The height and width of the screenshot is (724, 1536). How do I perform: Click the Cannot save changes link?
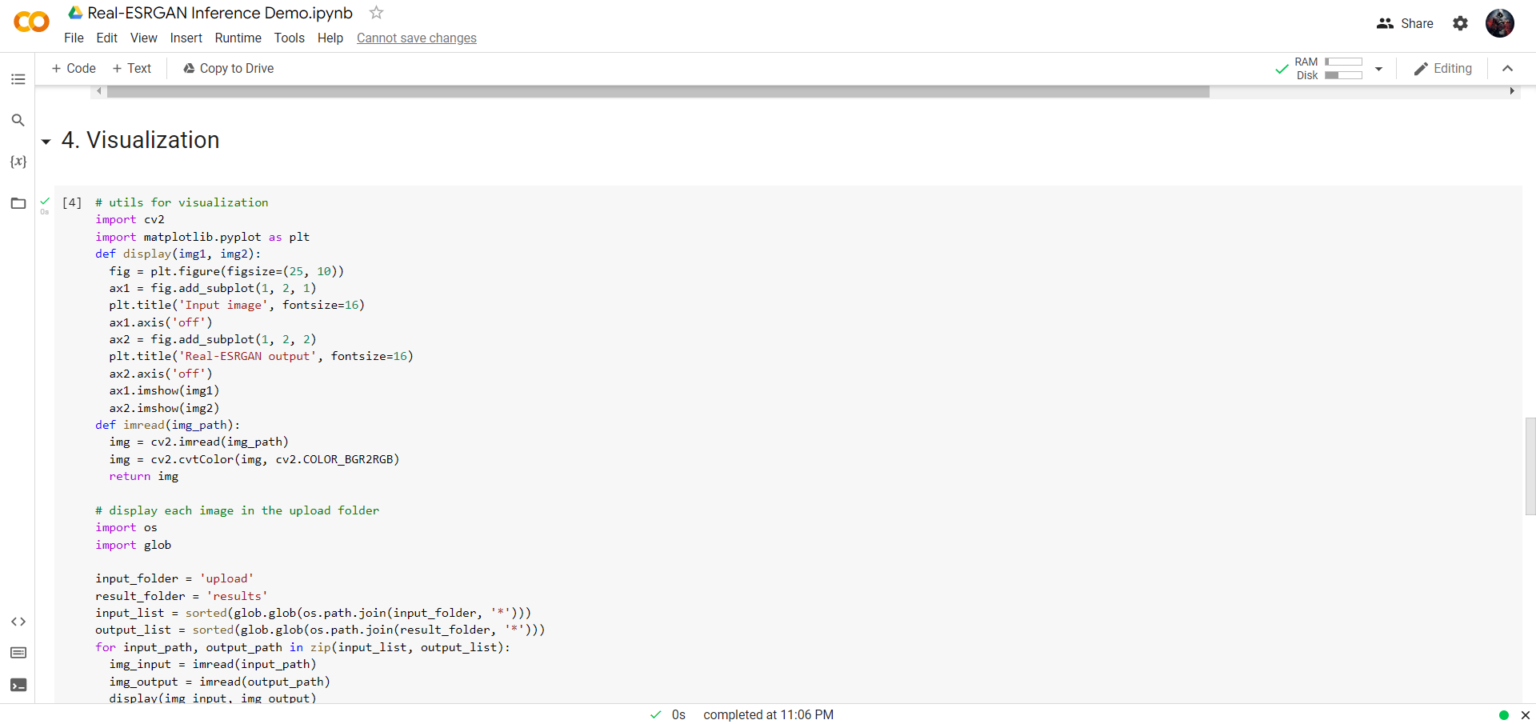tap(416, 38)
